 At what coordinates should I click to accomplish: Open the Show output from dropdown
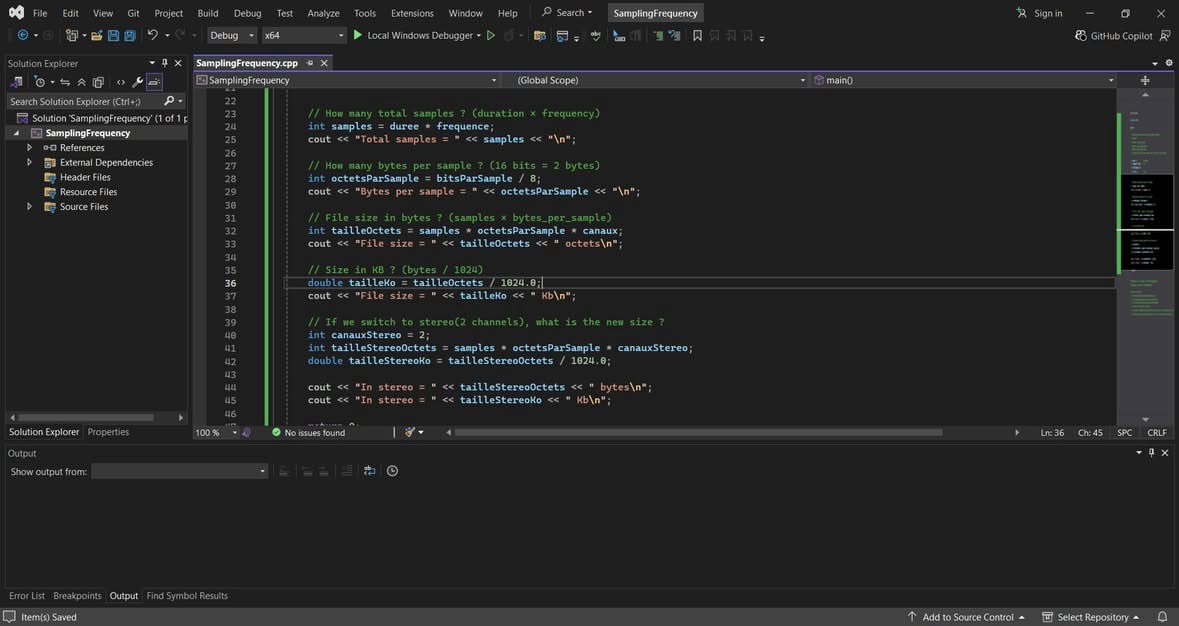180,471
